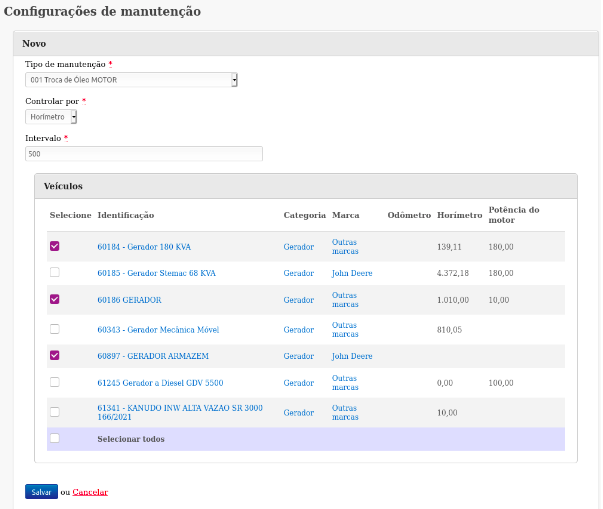The image size is (603, 509).
Task: Click the Gerador category link for 60186
Action: (298, 300)
